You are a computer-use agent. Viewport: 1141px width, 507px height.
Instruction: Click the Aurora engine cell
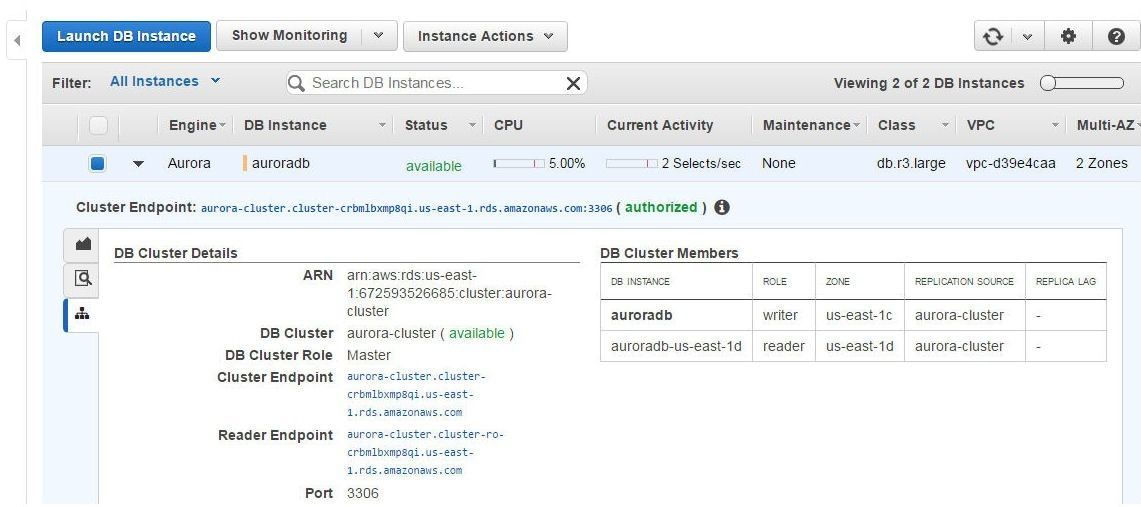tap(189, 164)
